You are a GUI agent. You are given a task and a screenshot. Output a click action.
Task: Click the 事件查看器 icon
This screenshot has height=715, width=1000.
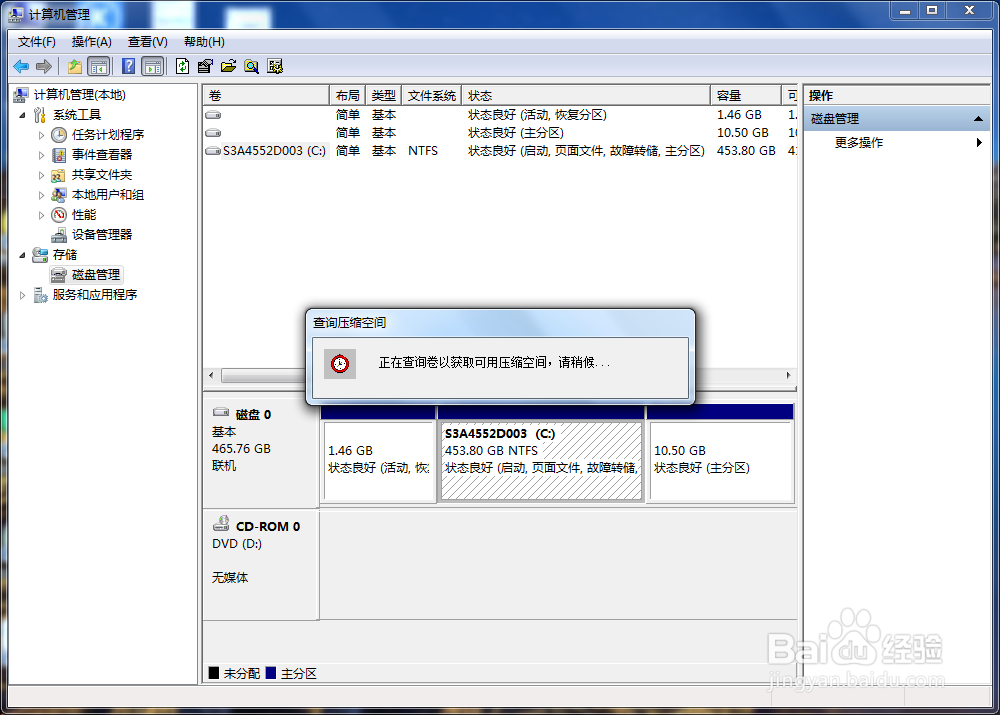(x=59, y=155)
